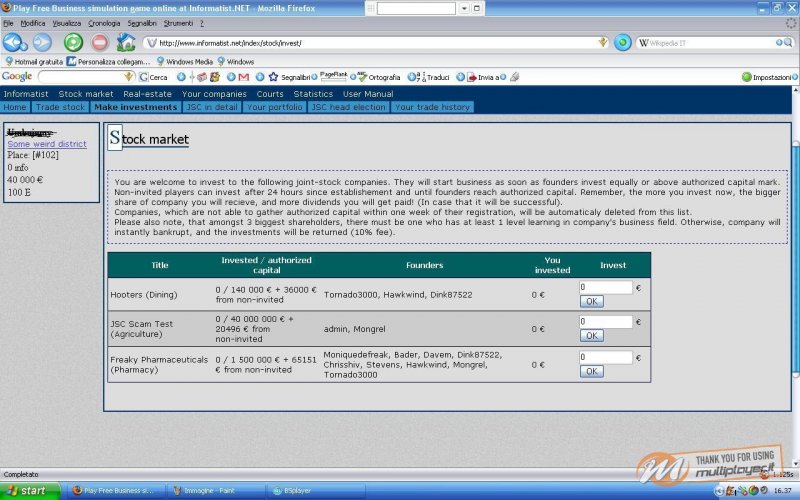Image resolution: width=800 pixels, height=500 pixels.
Task: Go back with the browser Back arrow
Action: 13,42
